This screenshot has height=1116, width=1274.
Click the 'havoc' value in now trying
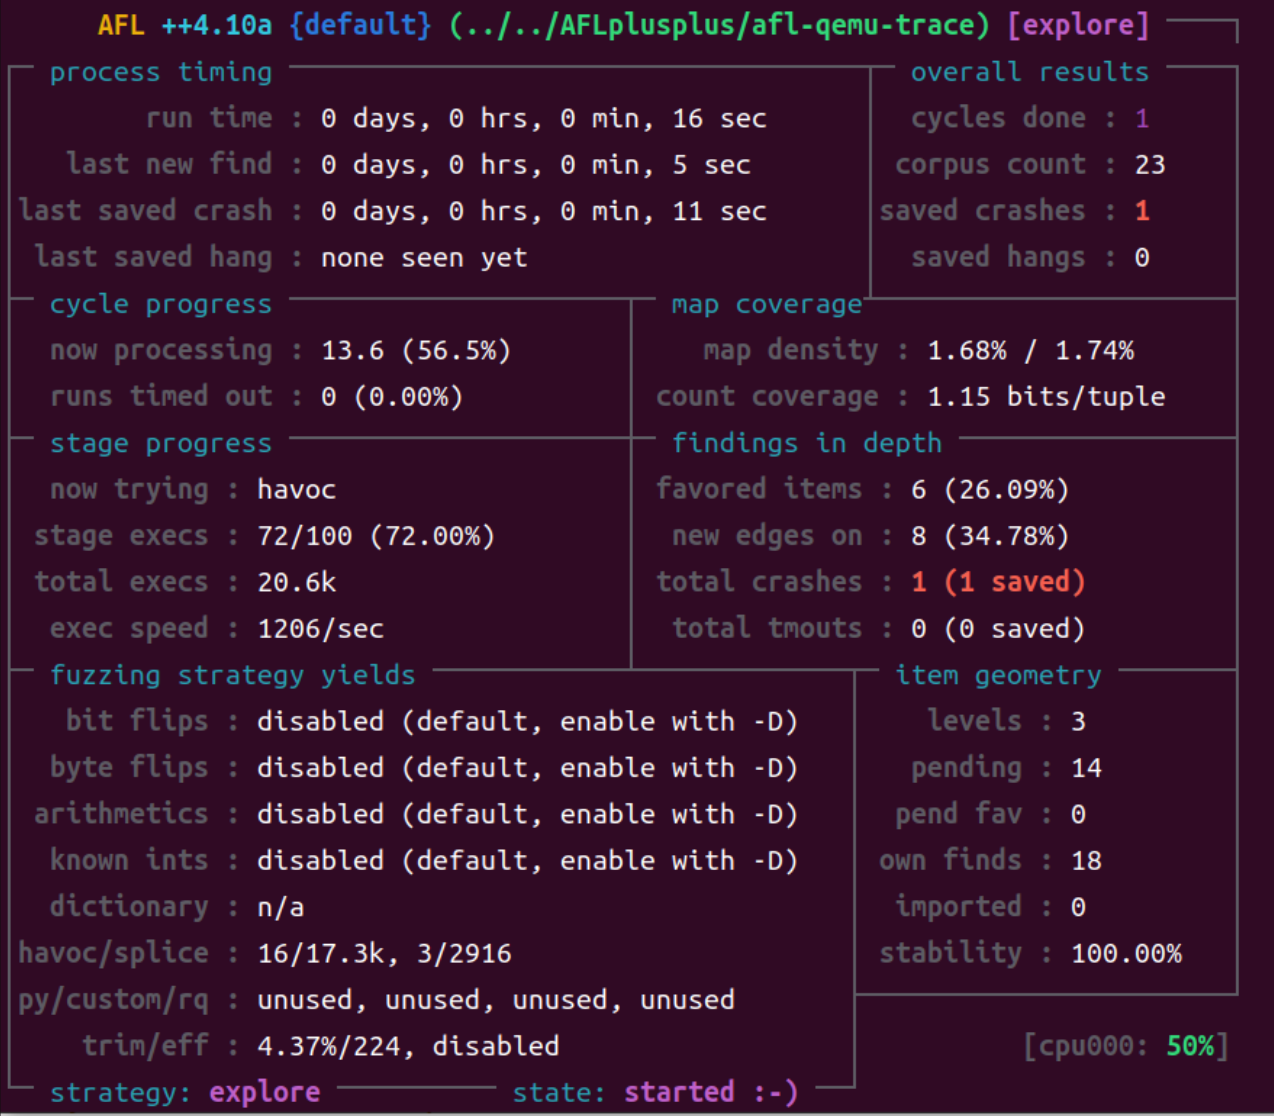[297, 489]
